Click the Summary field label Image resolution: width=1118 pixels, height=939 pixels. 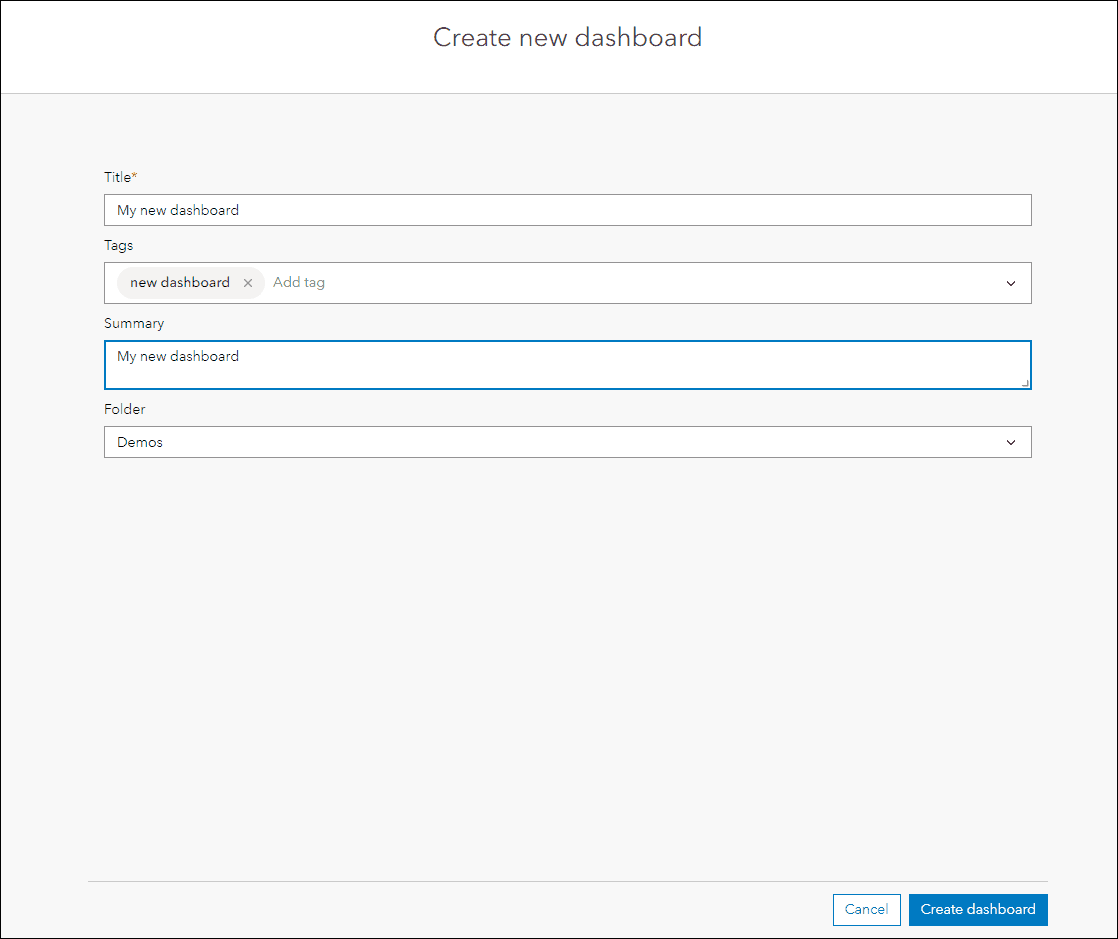click(x=134, y=323)
